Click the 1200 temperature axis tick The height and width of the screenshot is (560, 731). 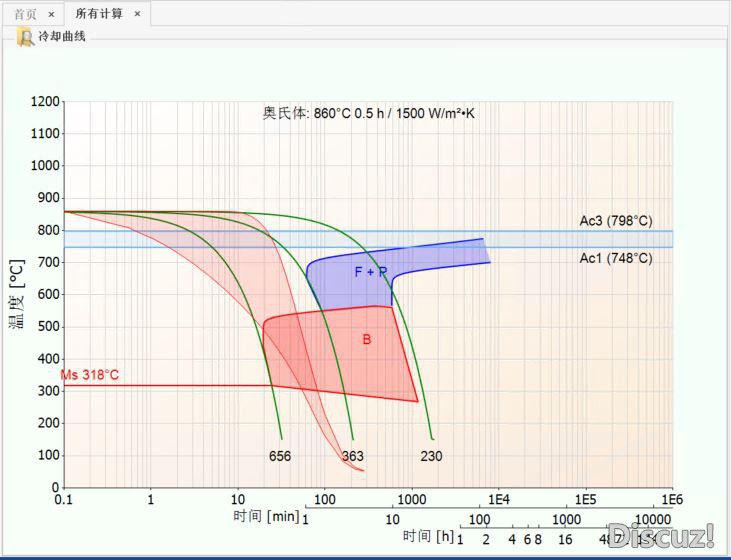click(45, 101)
